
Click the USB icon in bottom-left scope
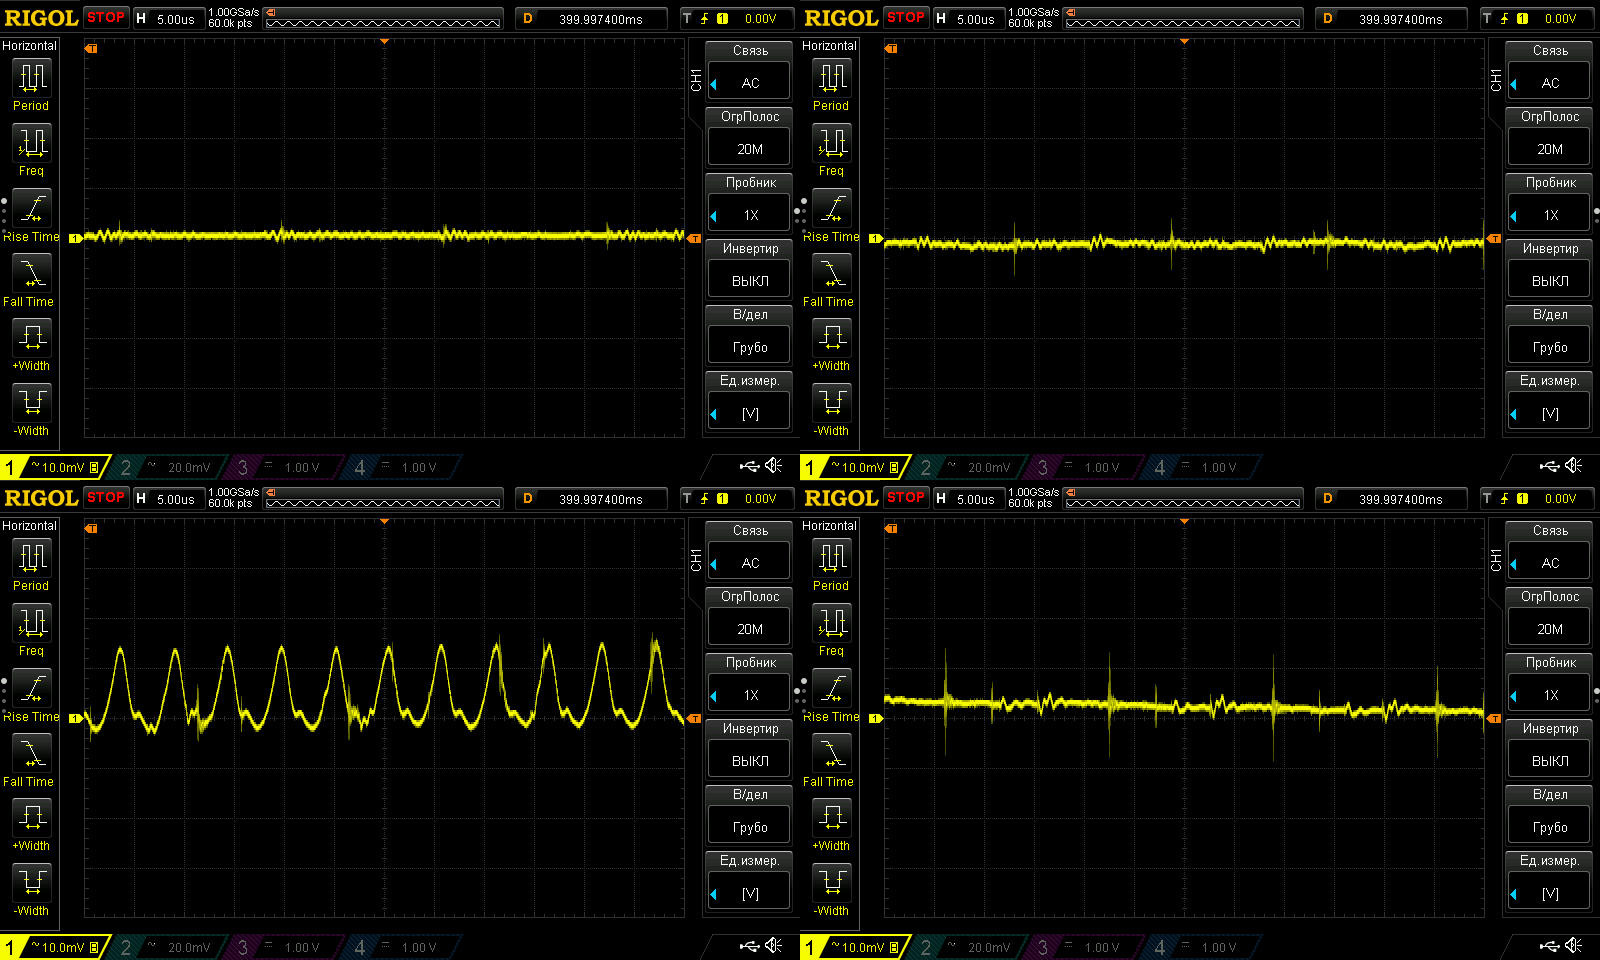tap(749, 946)
